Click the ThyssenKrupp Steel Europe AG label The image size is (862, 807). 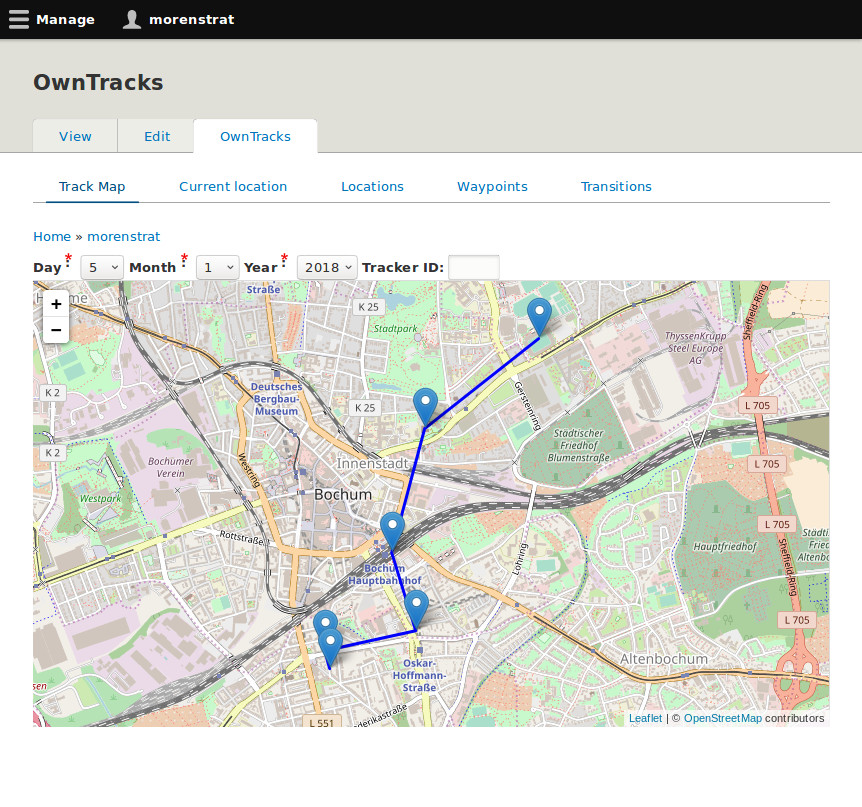[695, 348]
